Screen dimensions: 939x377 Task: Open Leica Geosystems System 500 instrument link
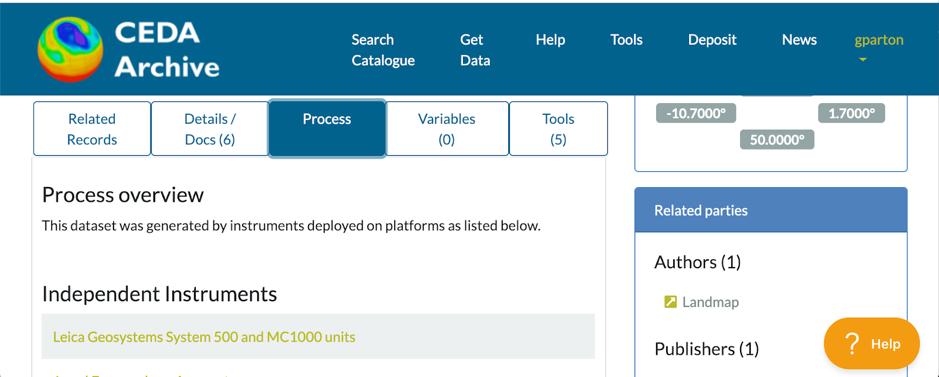point(204,337)
